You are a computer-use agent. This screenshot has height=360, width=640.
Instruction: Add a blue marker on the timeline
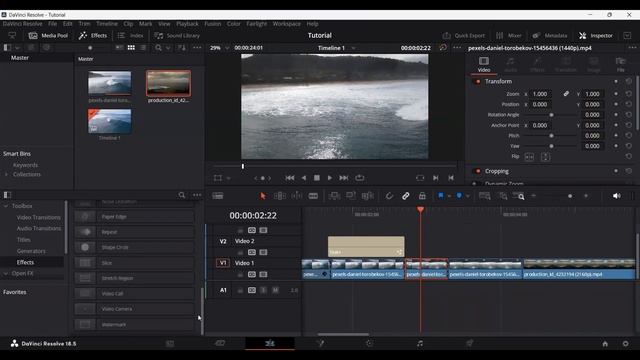[459, 196]
